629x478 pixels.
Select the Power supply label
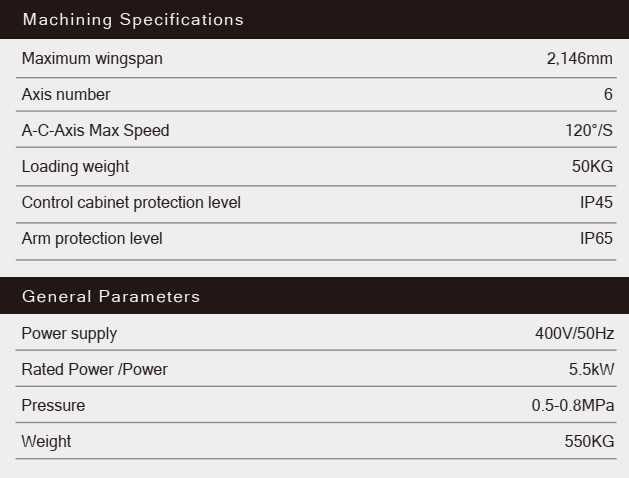point(70,334)
